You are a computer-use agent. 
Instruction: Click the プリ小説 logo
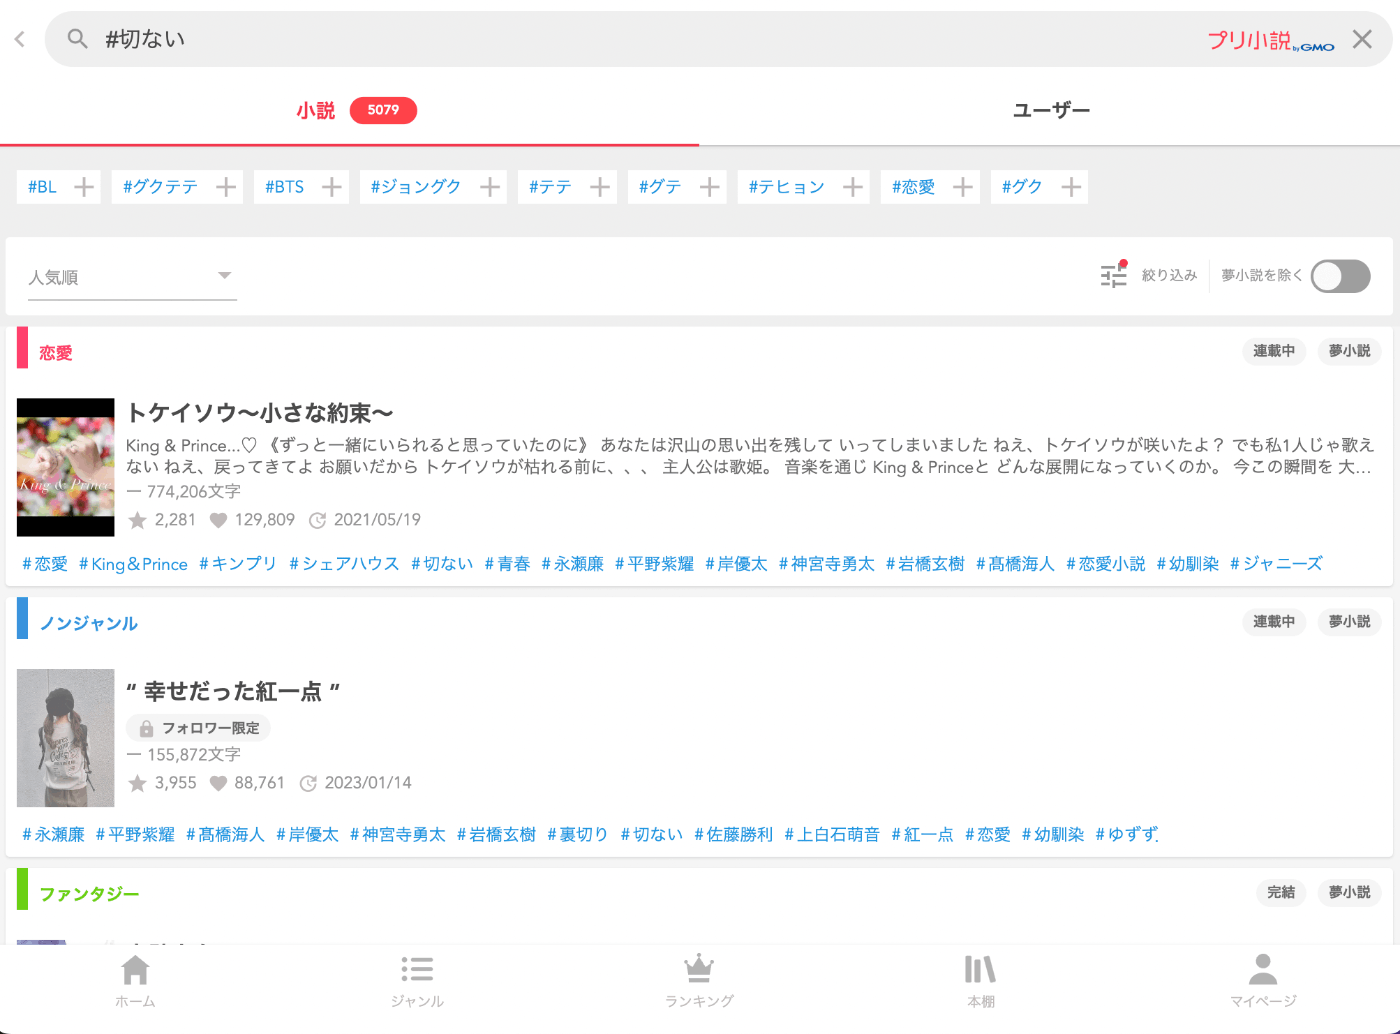pos(1270,40)
